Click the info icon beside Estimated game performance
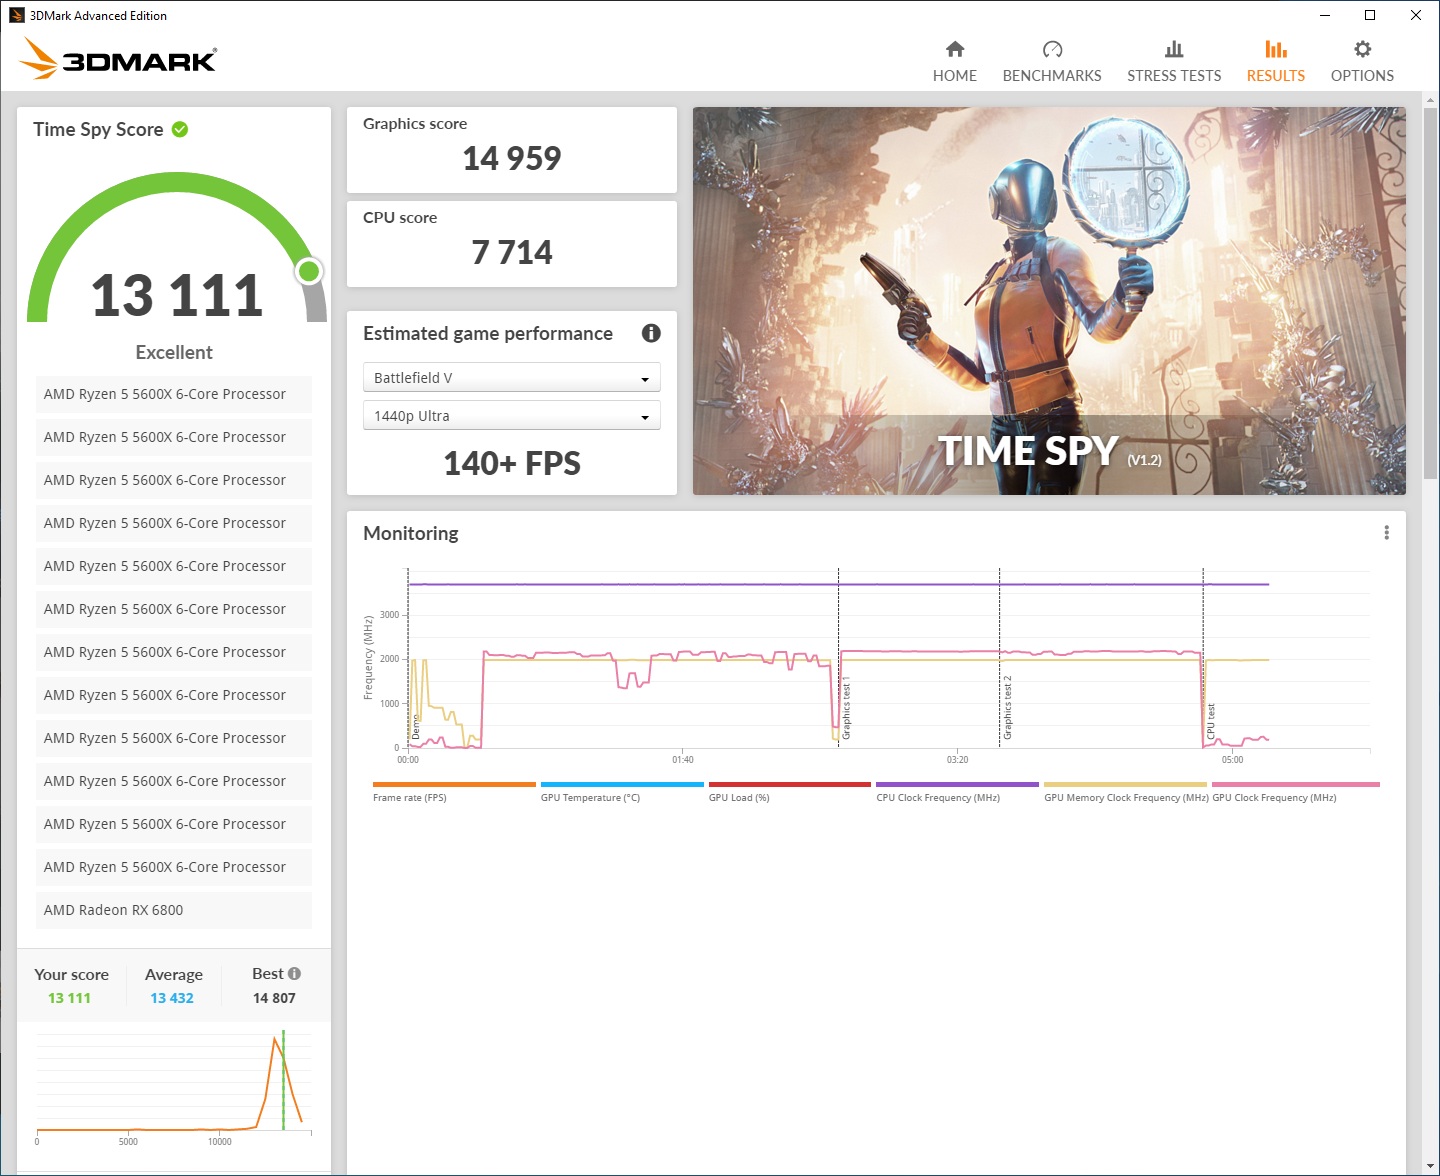The height and width of the screenshot is (1176, 1440). coord(651,333)
